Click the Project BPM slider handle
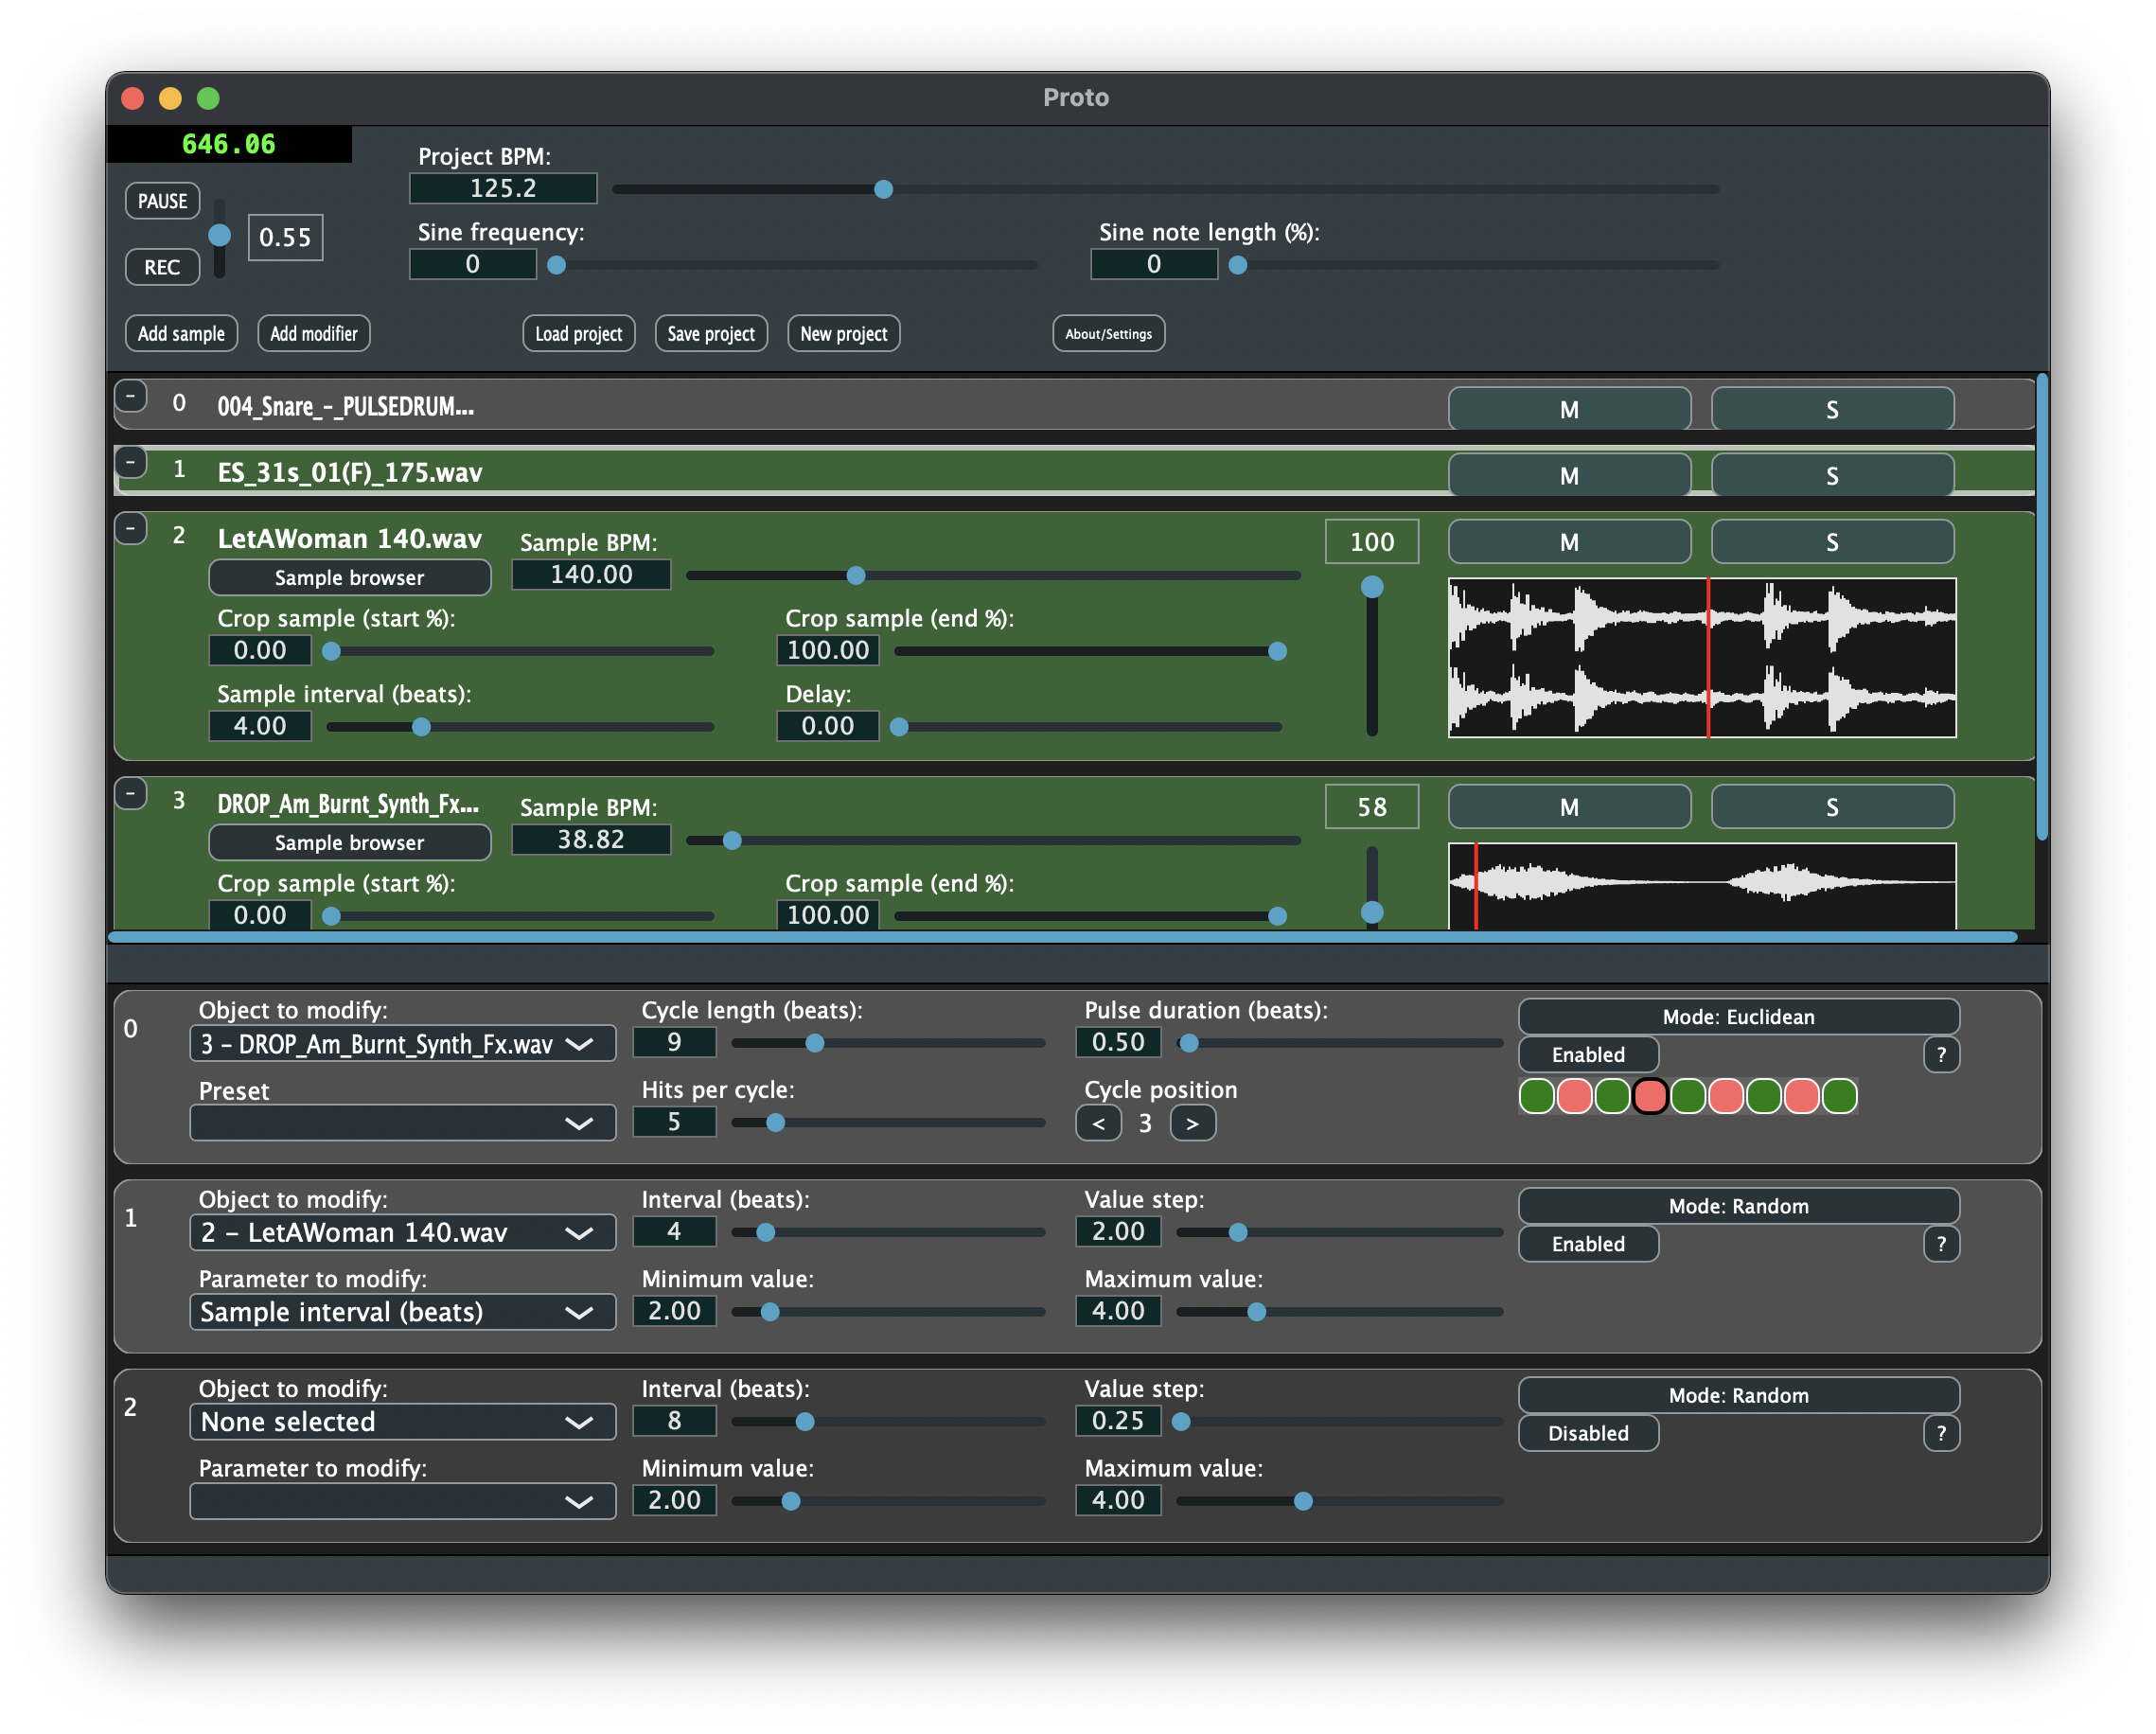This screenshot has width=2156, height=1734. click(x=883, y=189)
